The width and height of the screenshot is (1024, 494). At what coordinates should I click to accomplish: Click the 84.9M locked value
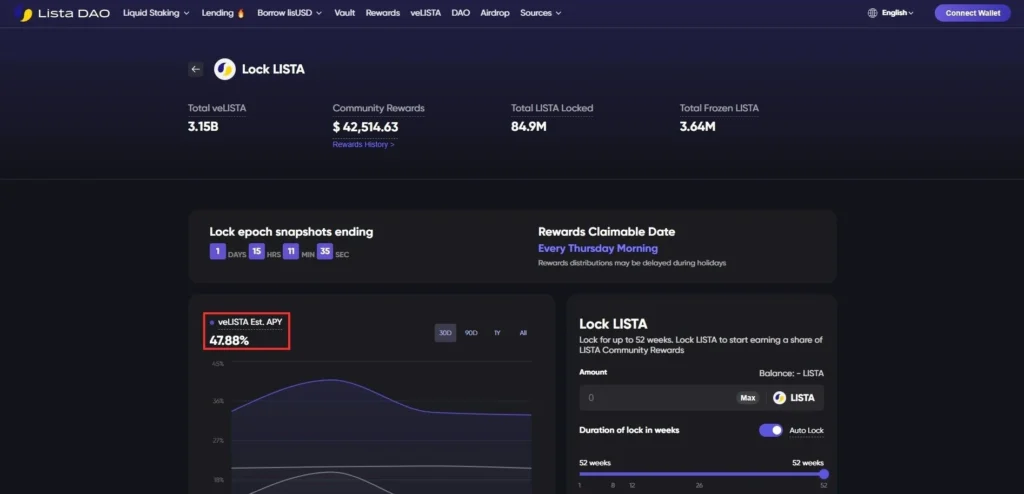pyautogui.click(x=528, y=127)
